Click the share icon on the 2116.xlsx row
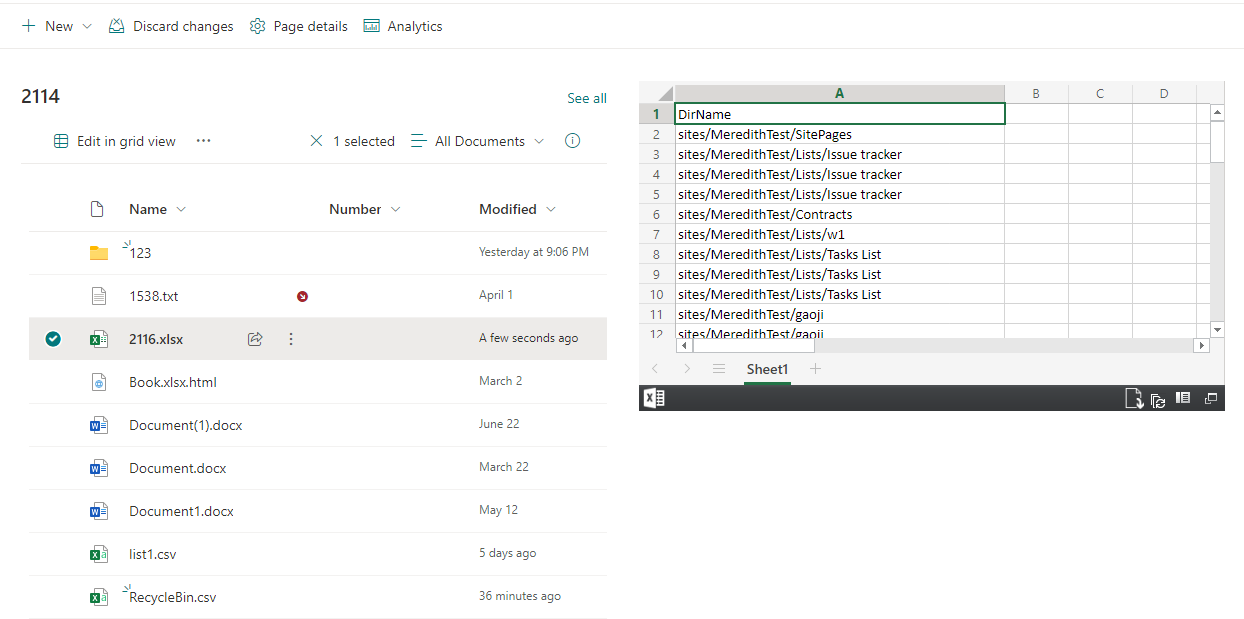The image size is (1244, 619). (255, 339)
